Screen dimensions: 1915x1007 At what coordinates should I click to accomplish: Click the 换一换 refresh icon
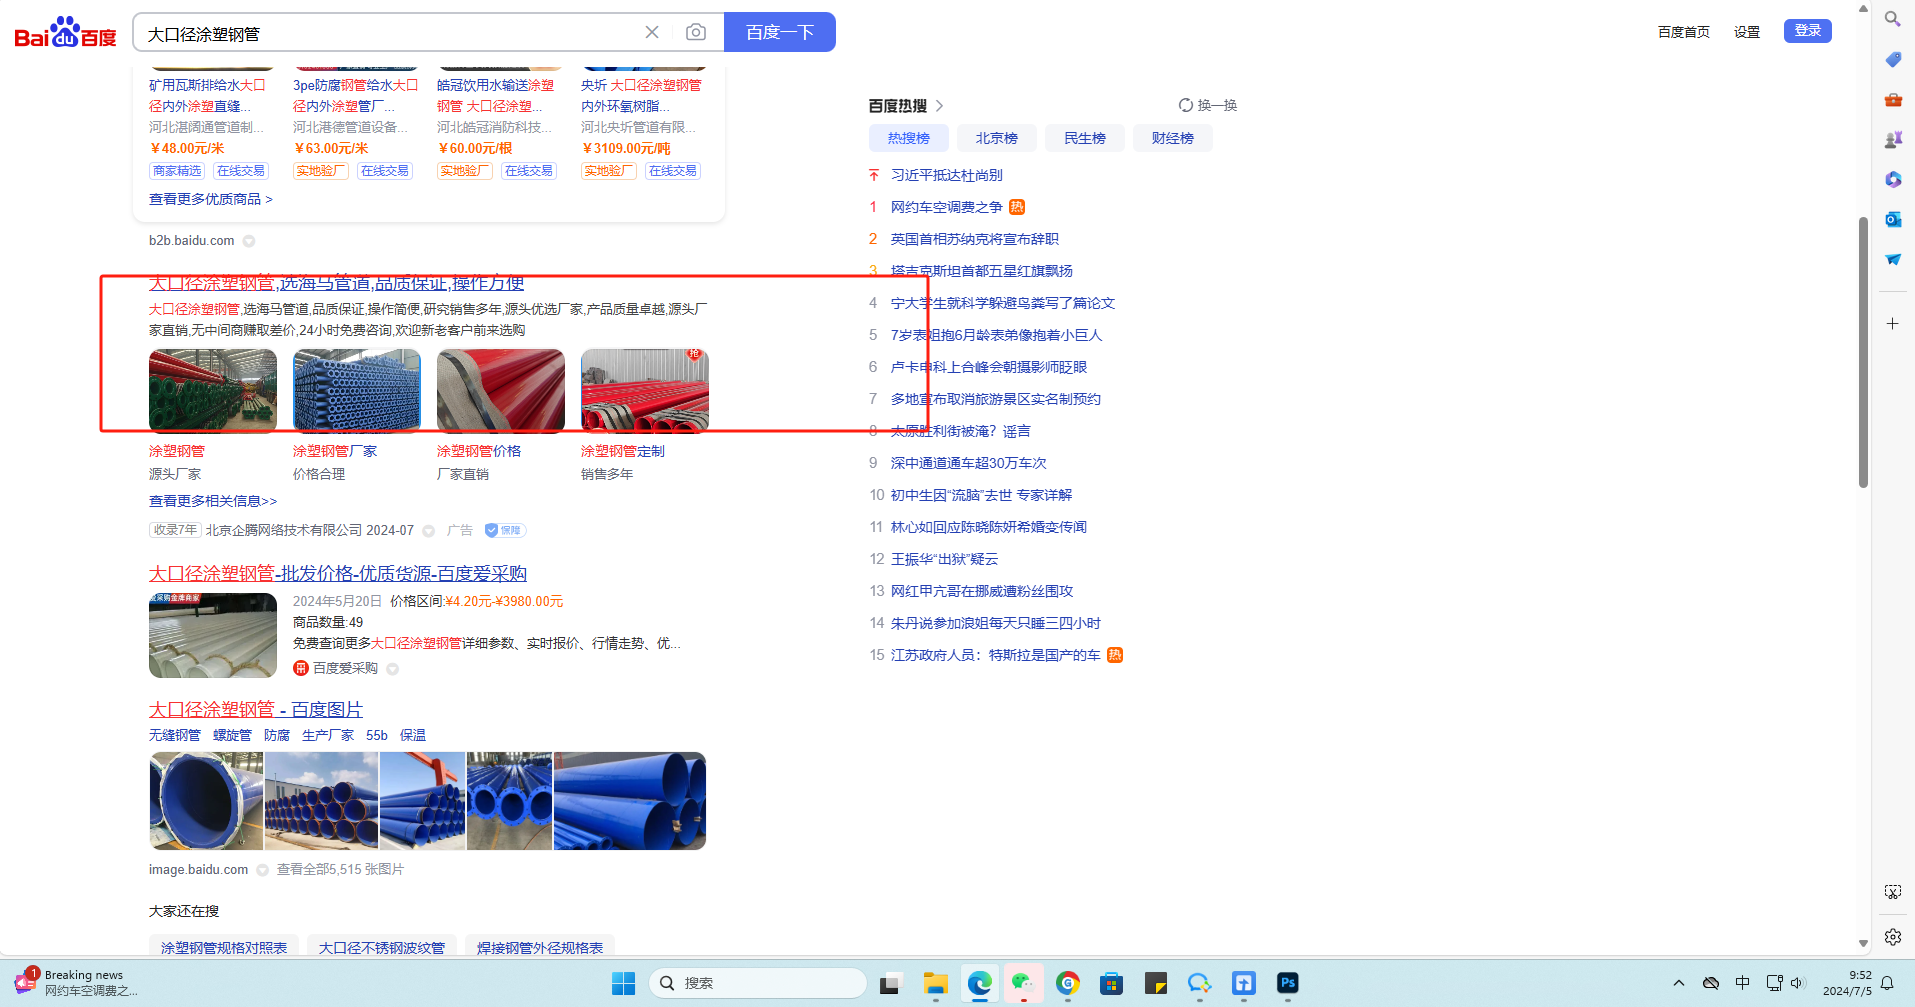point(1186,105)
